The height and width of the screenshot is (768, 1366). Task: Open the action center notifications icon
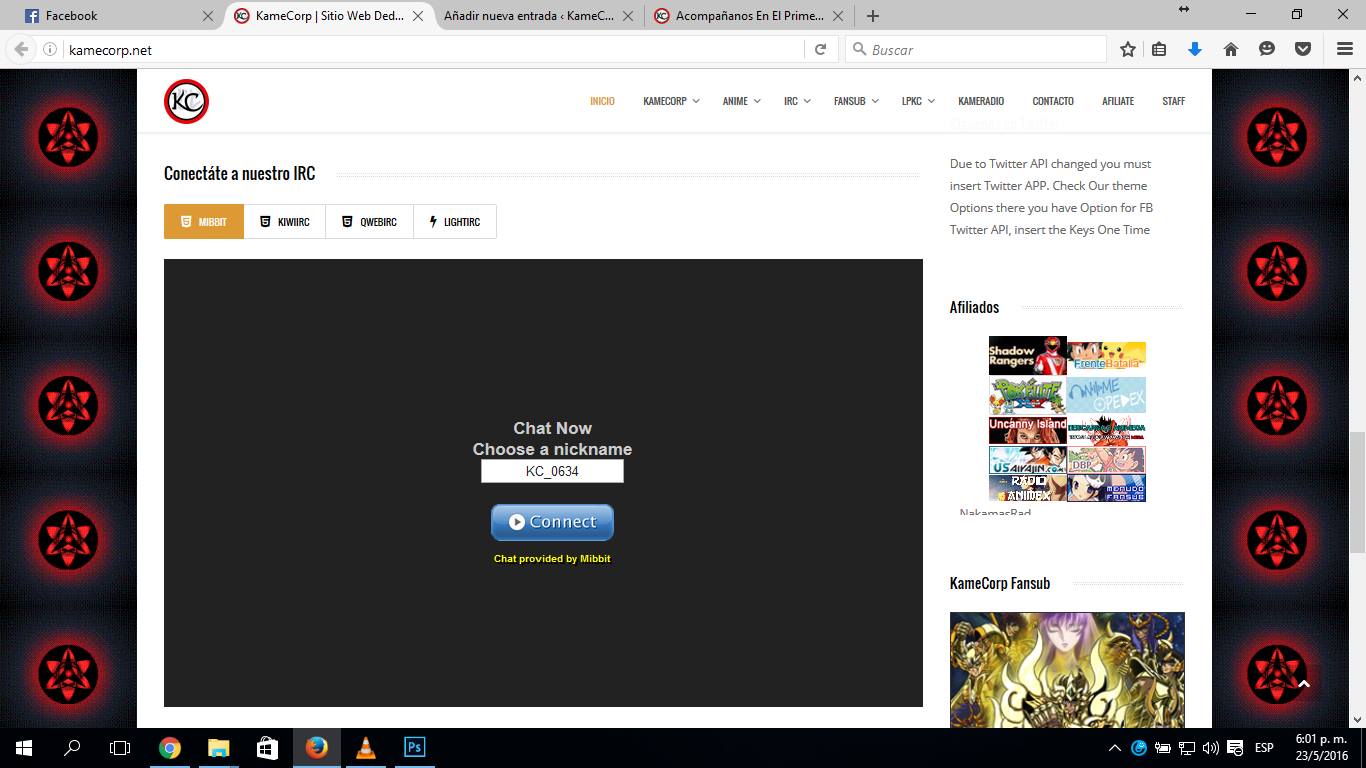[x=1237, y=748]
